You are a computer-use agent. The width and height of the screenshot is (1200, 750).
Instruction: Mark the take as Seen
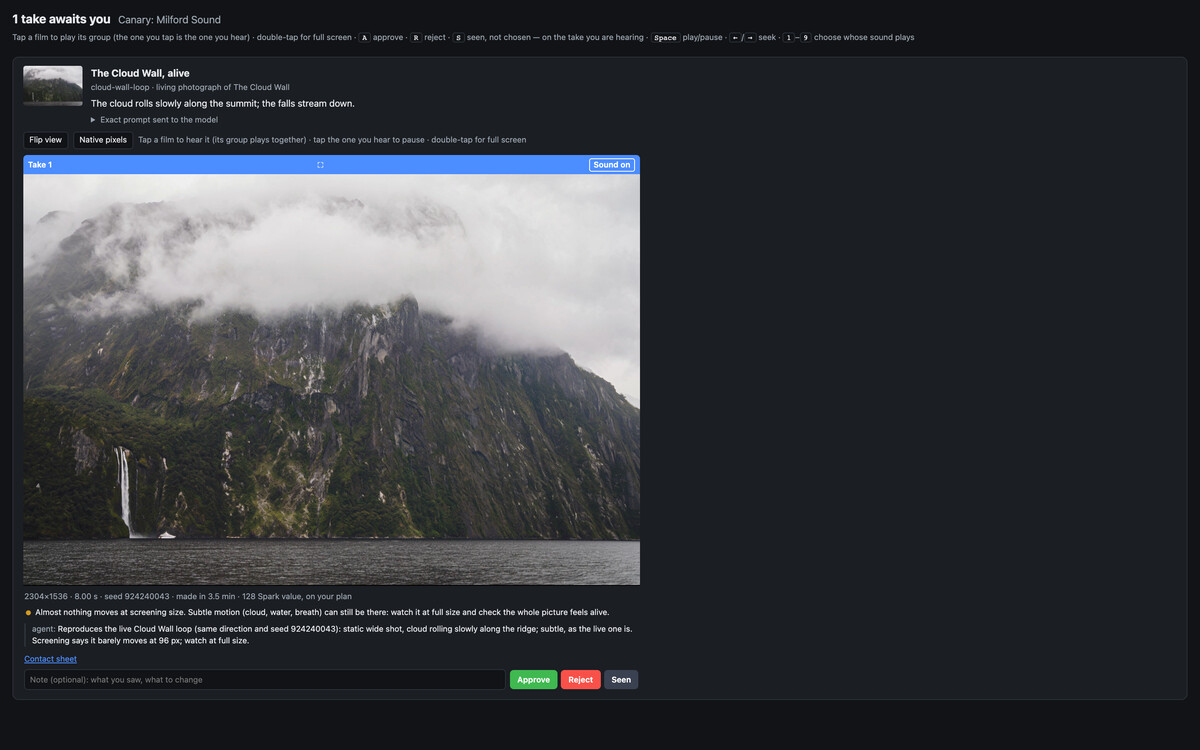click(621, 680)
